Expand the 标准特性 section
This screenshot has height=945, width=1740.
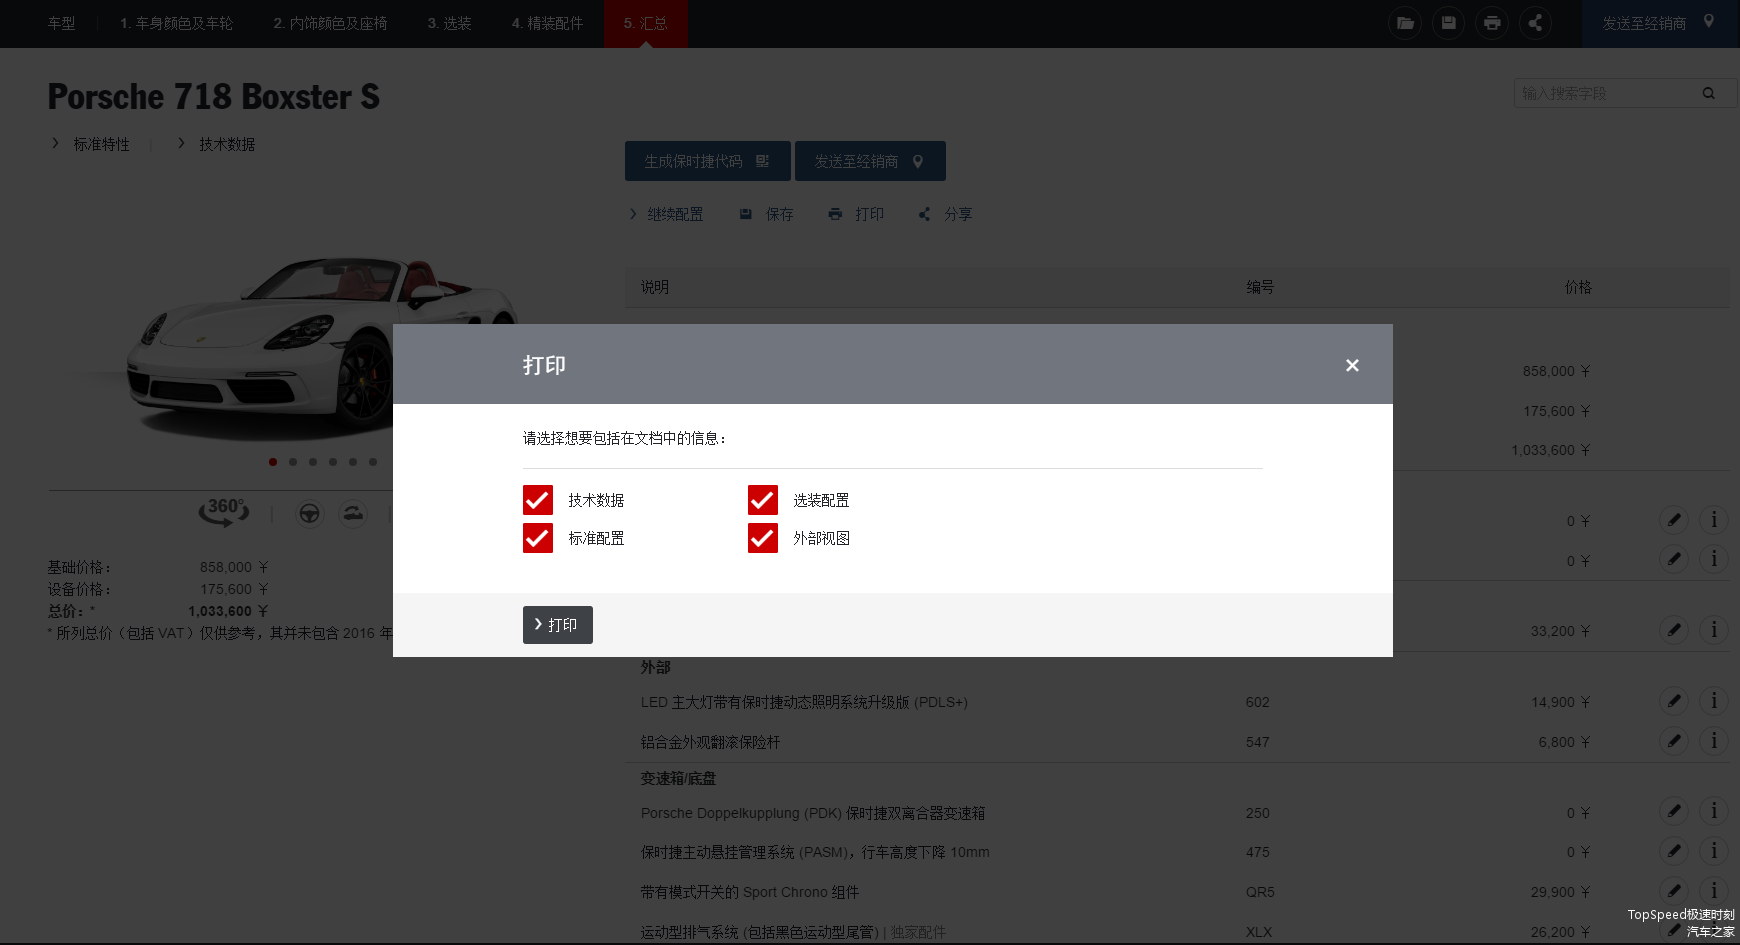pos(100,145)
